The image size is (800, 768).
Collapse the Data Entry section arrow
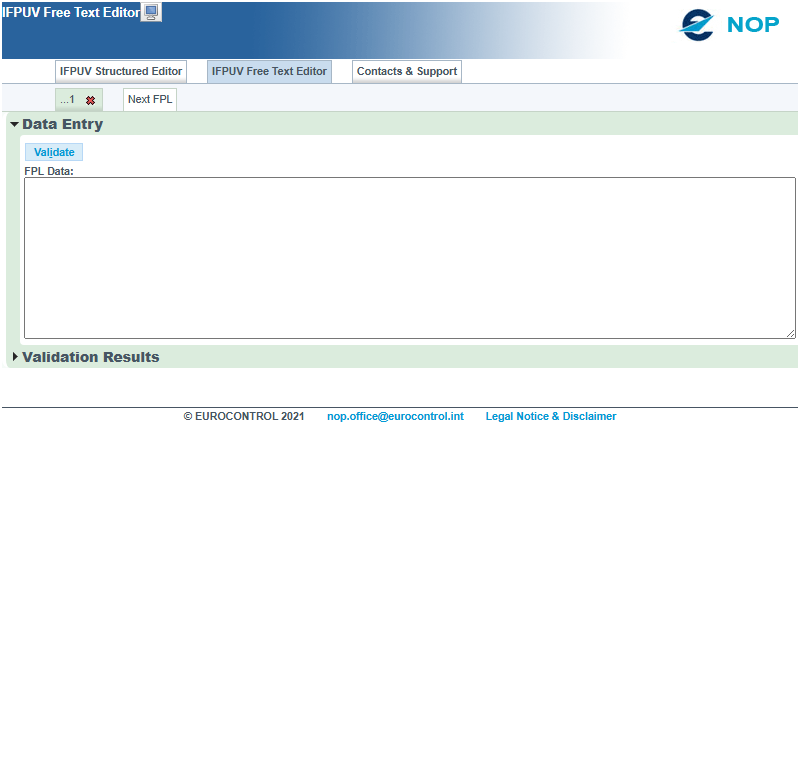14,125
